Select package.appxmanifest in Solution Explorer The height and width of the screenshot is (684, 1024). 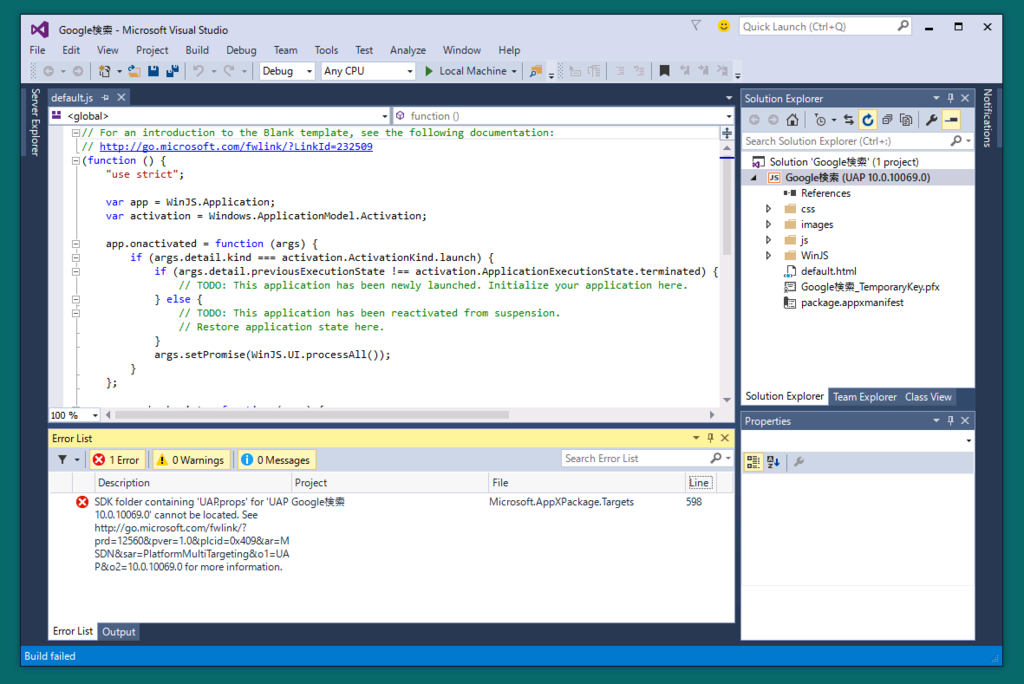click(851, 302)
